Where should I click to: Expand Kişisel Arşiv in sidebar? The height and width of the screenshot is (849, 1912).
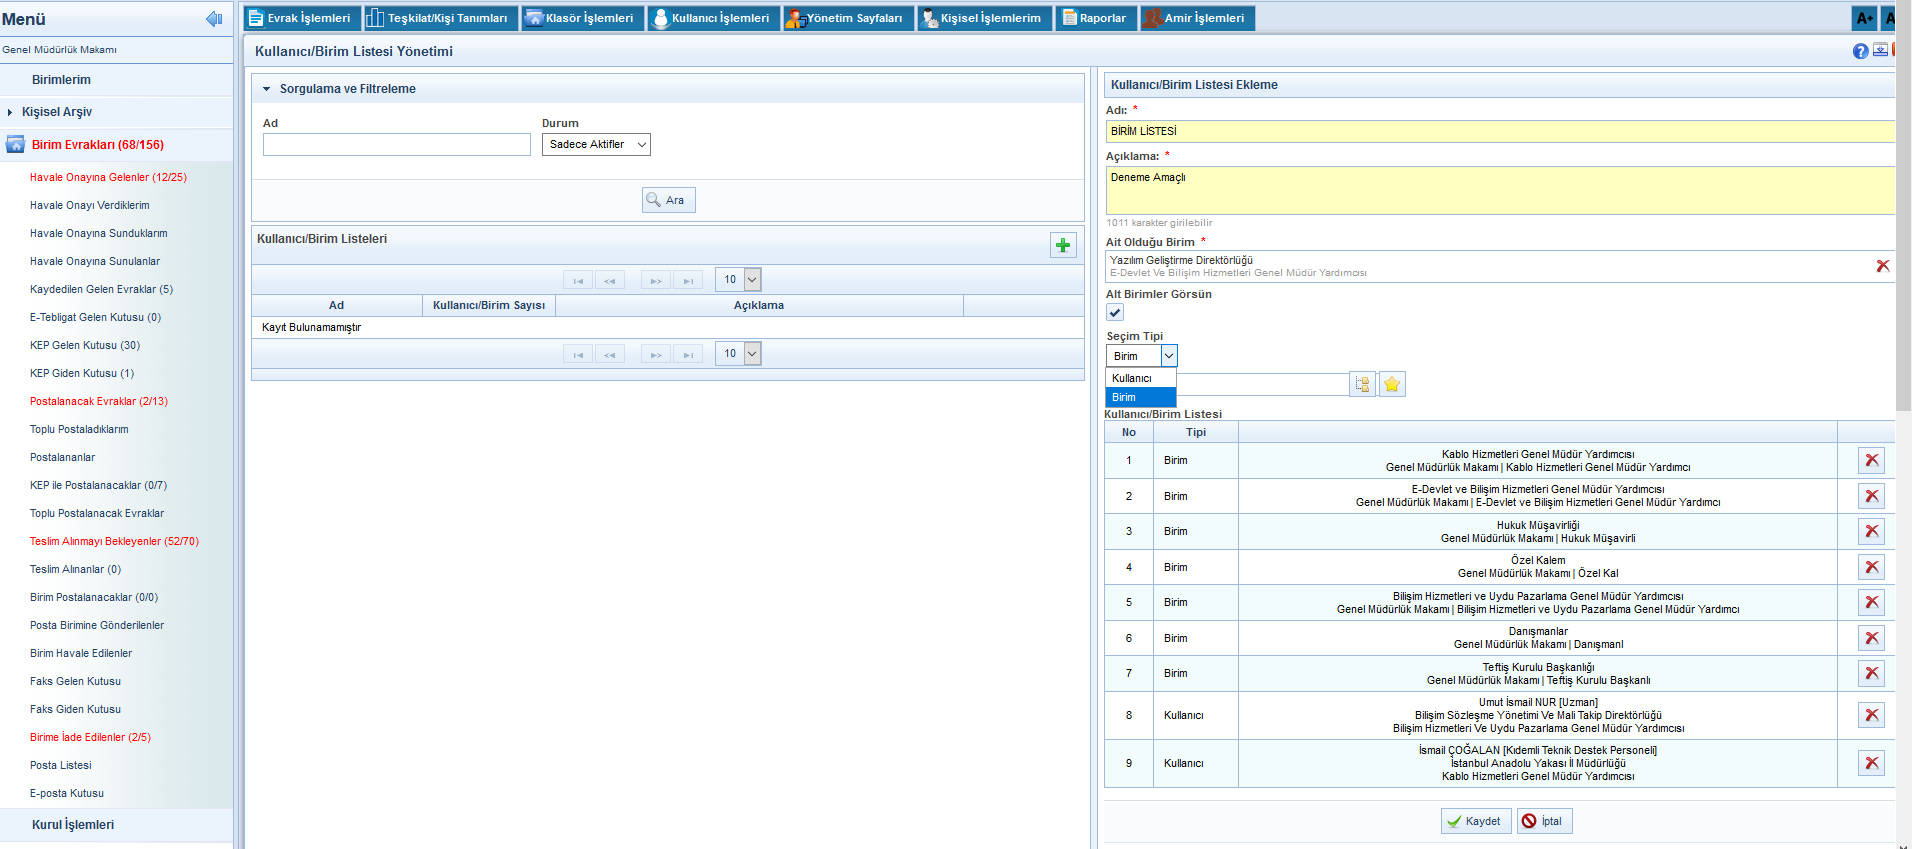pyautogui.click(x=57, y=112)
